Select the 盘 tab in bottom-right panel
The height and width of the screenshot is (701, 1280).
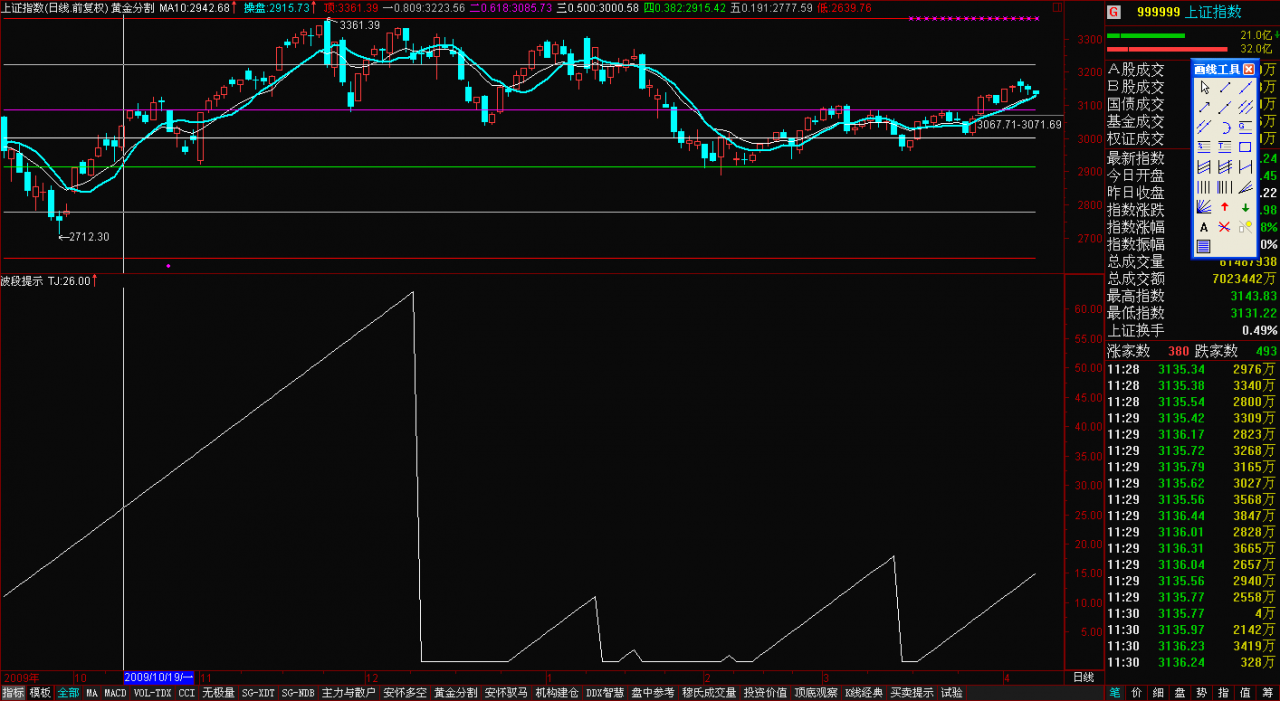(1180, 692)
